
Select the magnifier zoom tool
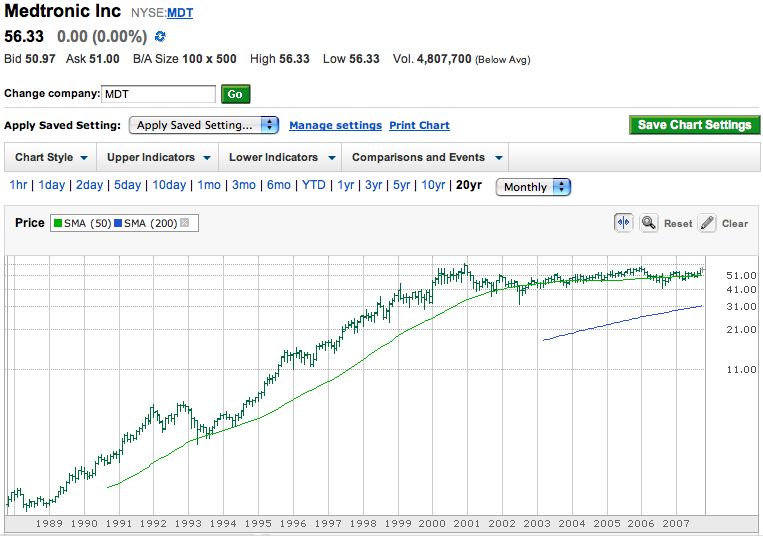[x=648, y=223]
